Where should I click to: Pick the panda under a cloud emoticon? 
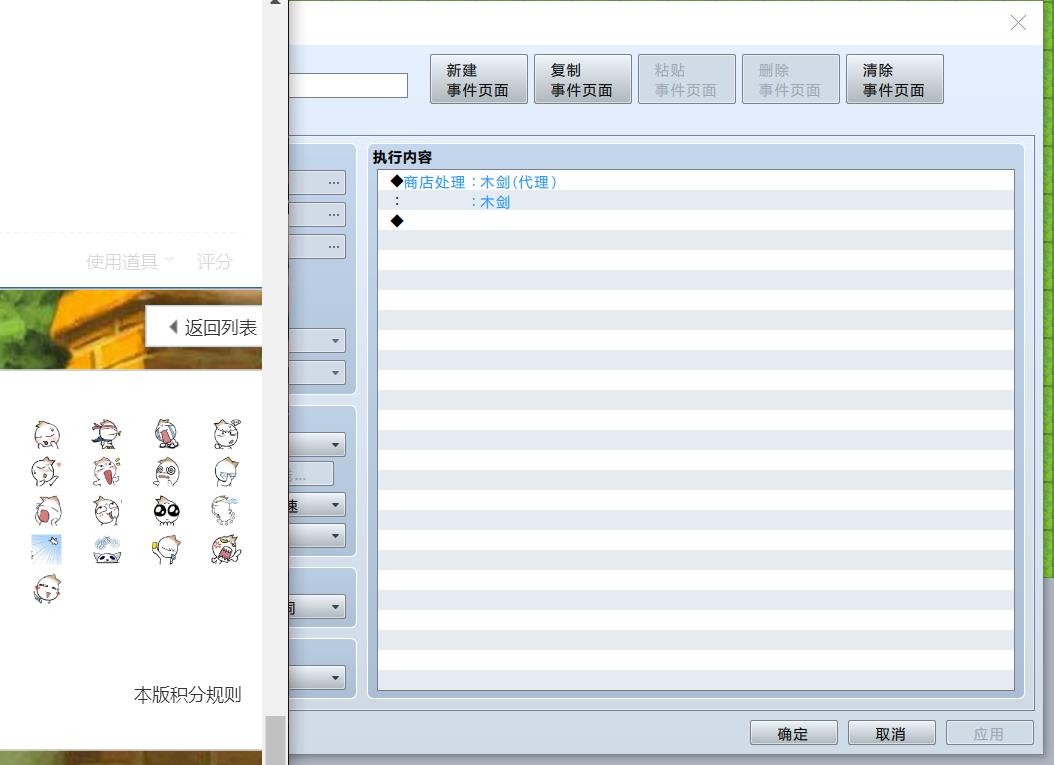106,549
